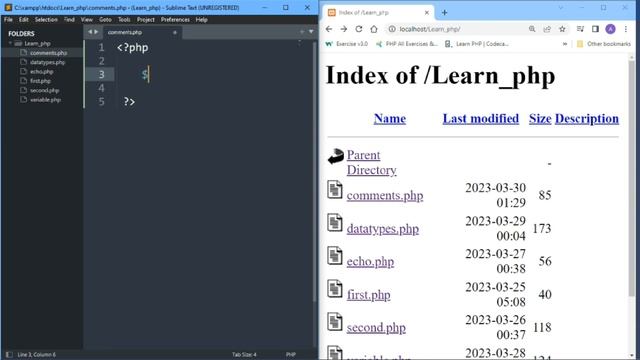Click file icon beside datatypes.php in listing
This screenshot has width=640, height=360.
point(335,223)
